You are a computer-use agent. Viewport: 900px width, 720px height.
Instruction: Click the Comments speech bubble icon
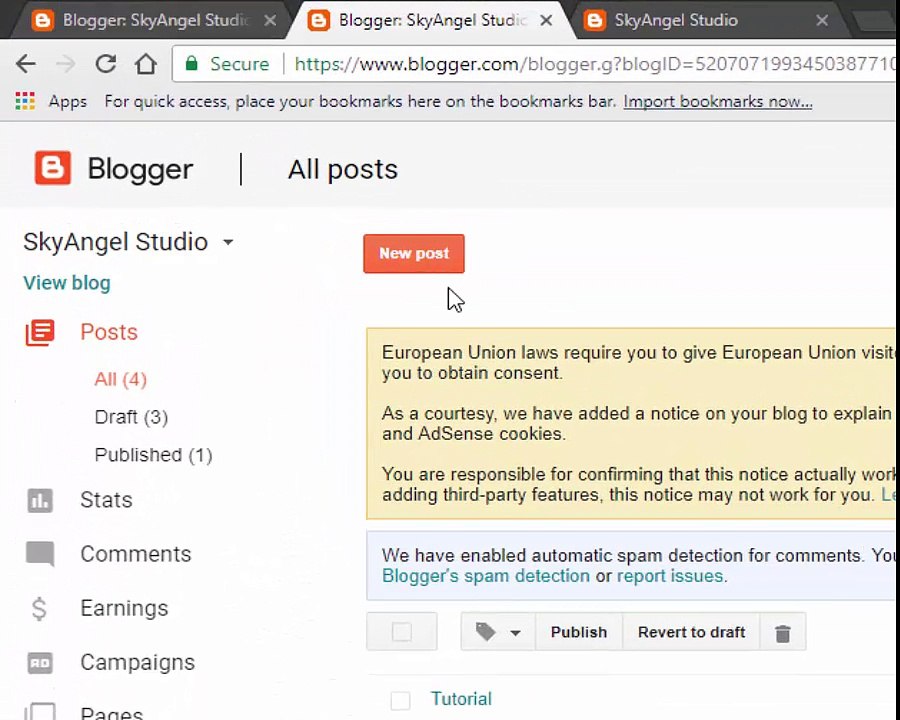click(x=40, y=554)
